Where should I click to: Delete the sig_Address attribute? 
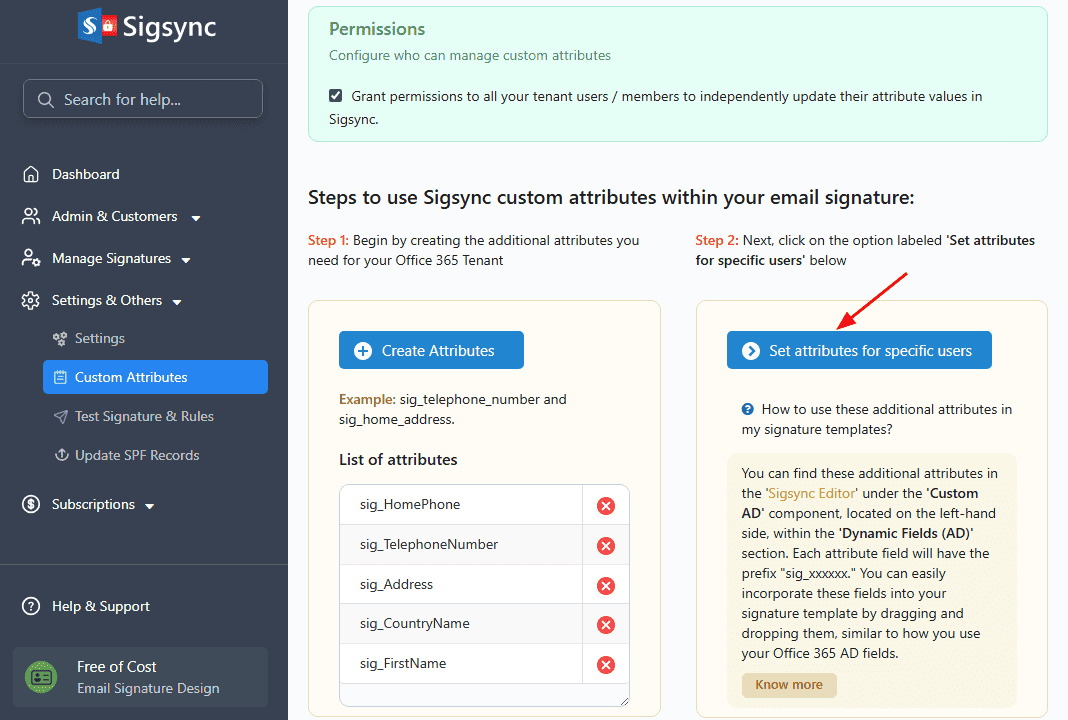[x=605, y=586]
